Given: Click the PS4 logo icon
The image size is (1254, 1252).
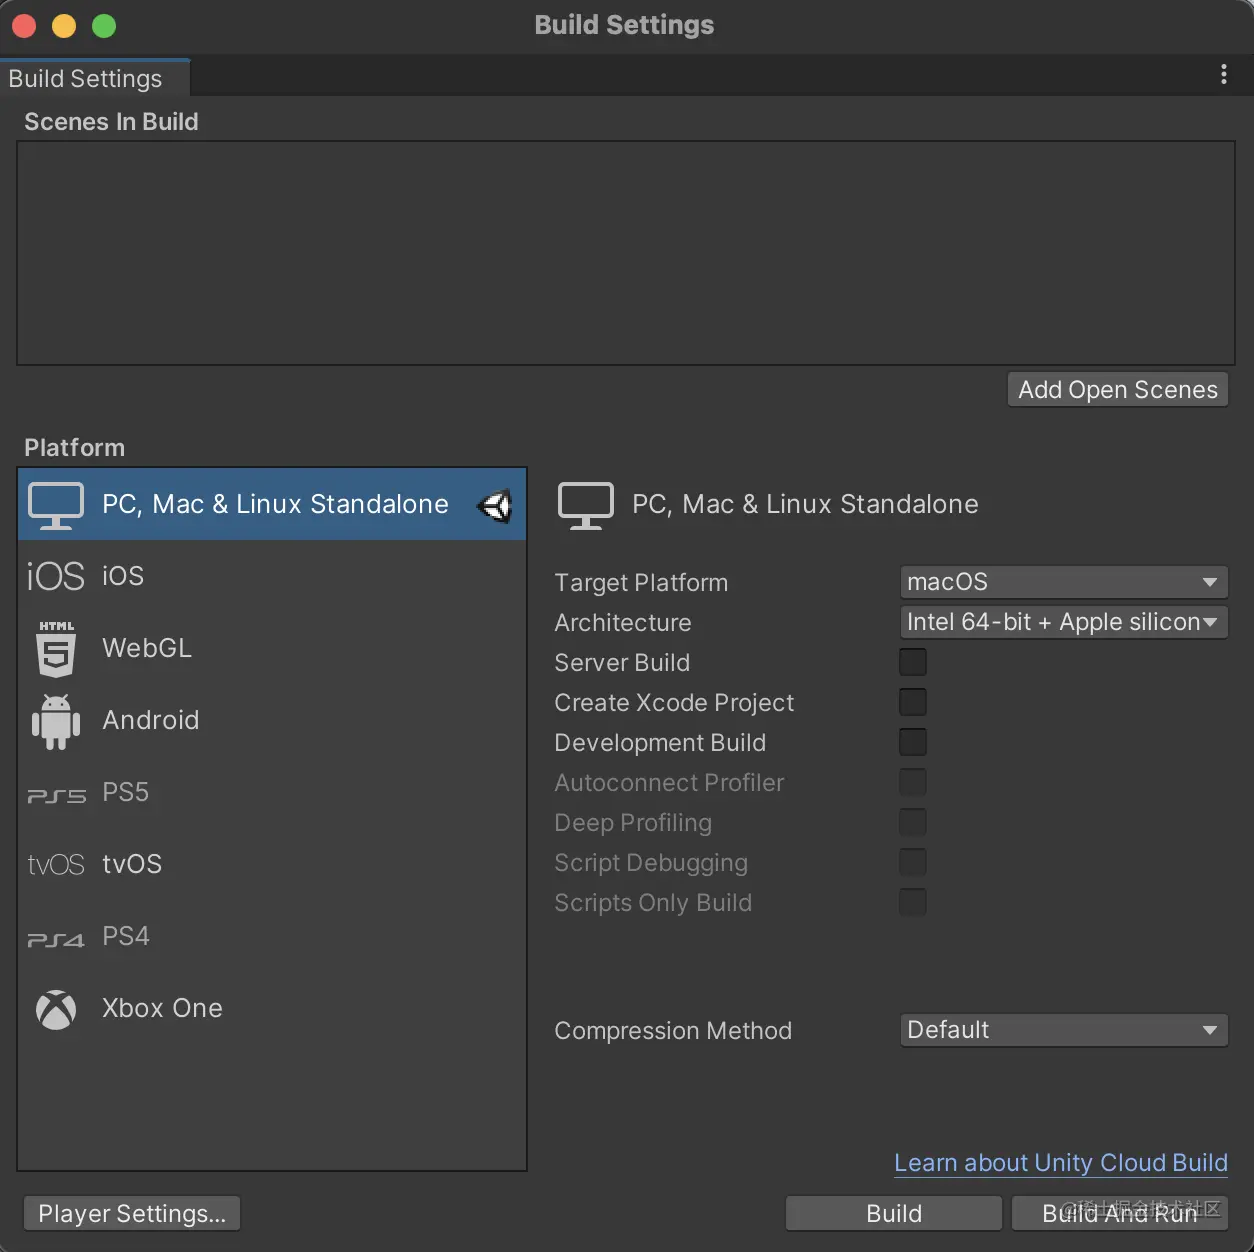Looking at the screenshot, I should [56, 940].
